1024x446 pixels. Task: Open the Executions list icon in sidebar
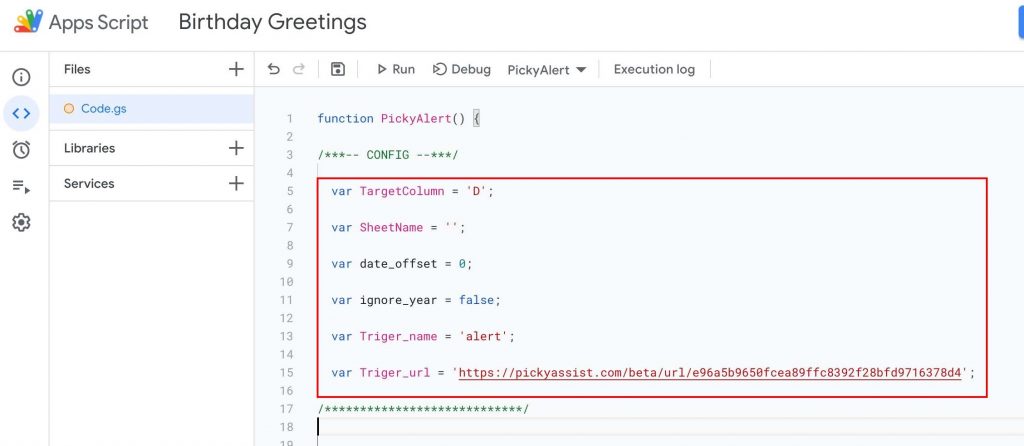pyautogui.click(x=22, y=187)
